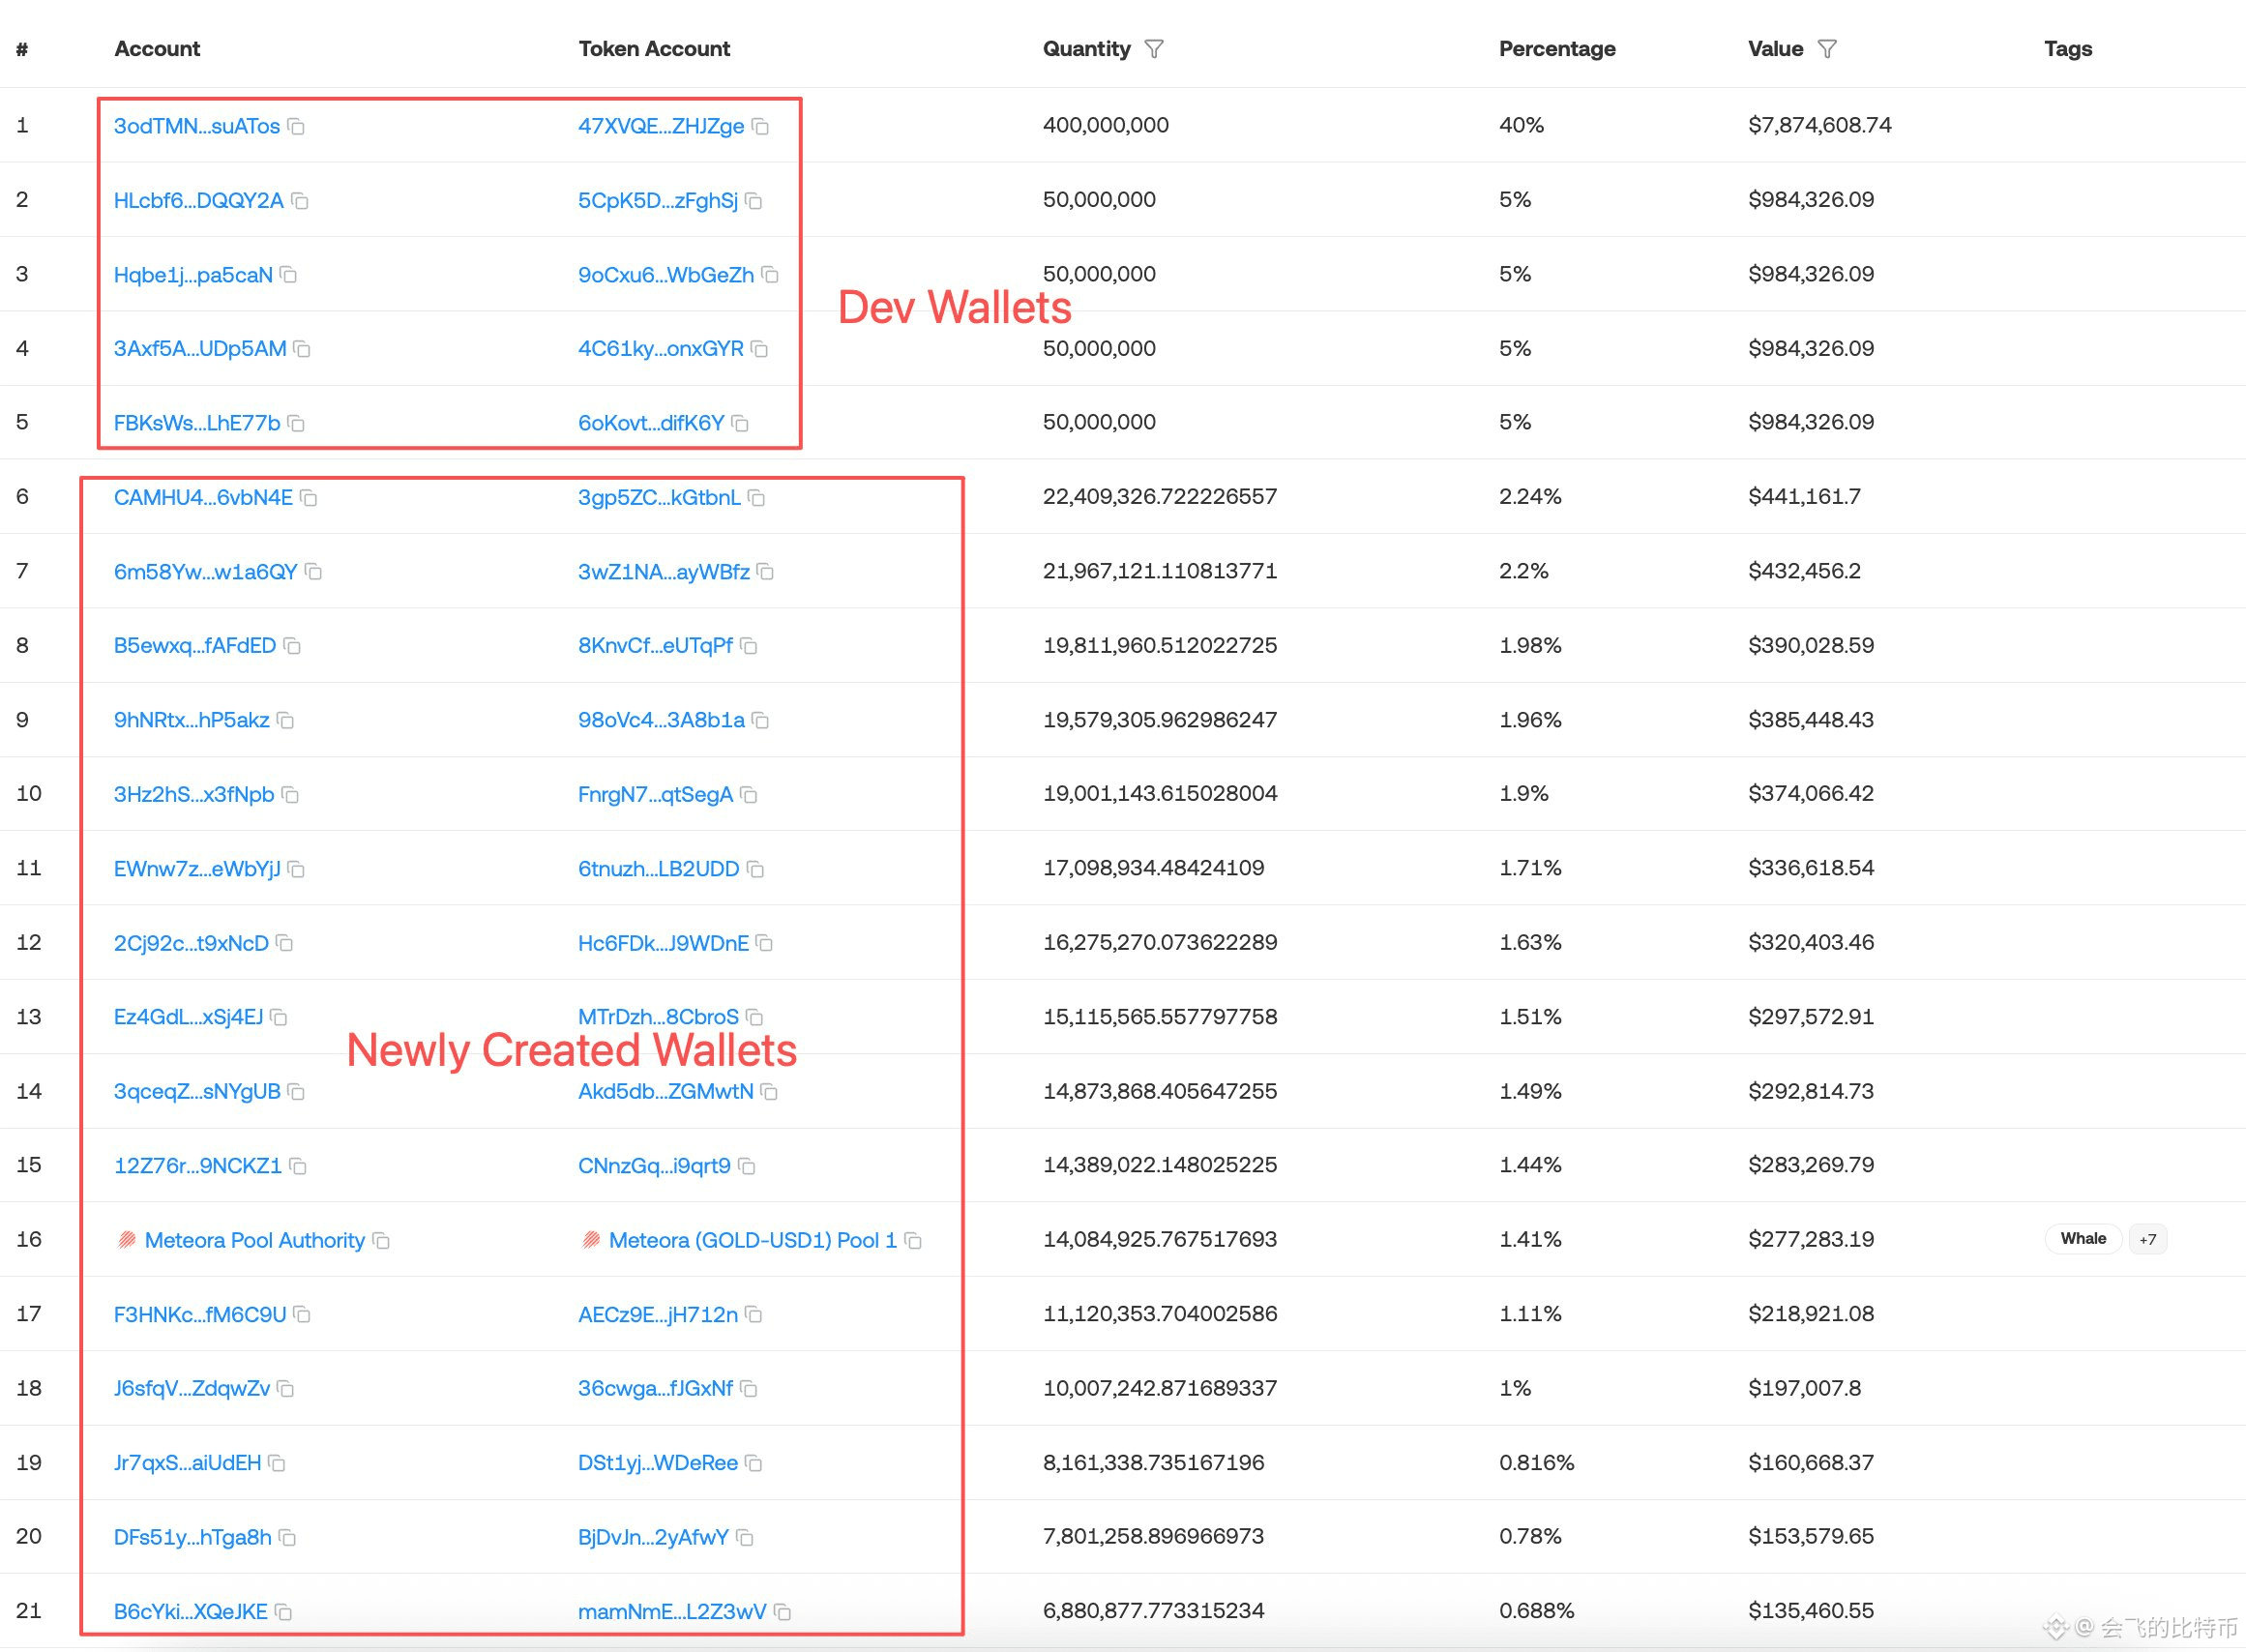Click the value $7,874,608.74

point(1820,125)
